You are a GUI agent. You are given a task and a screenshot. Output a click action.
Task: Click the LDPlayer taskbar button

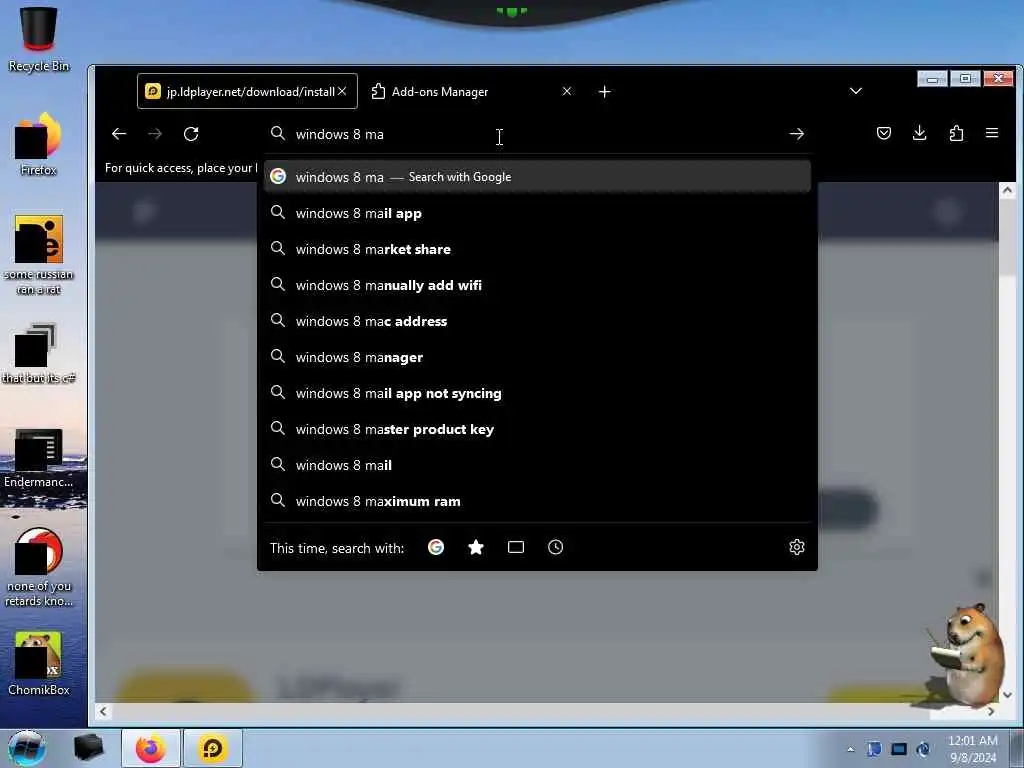[x=213, y=748]
